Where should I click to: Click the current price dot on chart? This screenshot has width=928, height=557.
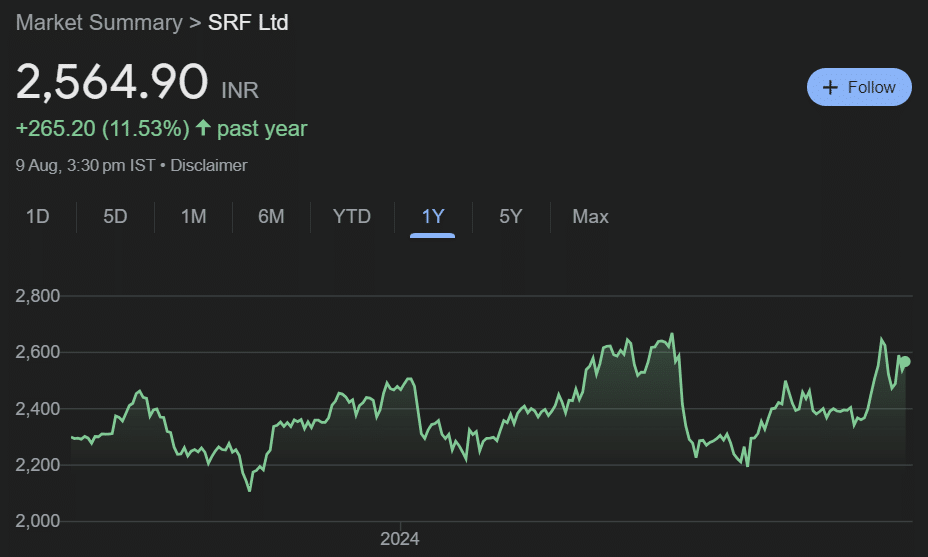tap(905, 362)
